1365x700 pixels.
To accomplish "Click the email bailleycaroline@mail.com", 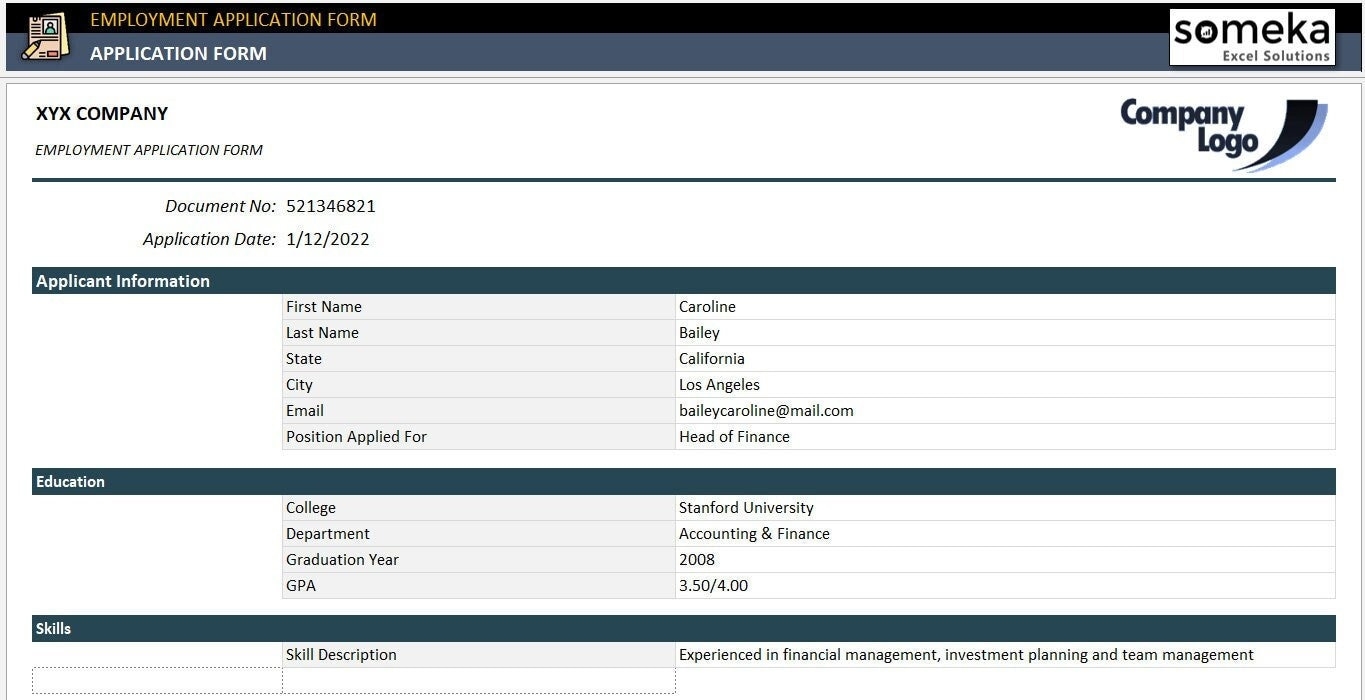I will click(x=765, y=410).
